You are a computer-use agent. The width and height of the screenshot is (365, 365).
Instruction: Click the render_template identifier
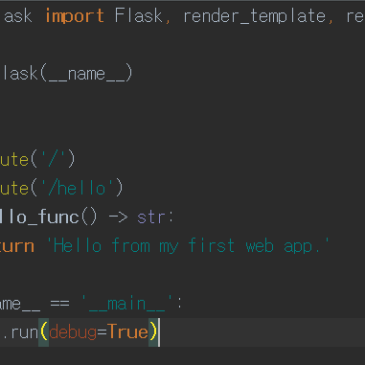(x=254, y=17)
